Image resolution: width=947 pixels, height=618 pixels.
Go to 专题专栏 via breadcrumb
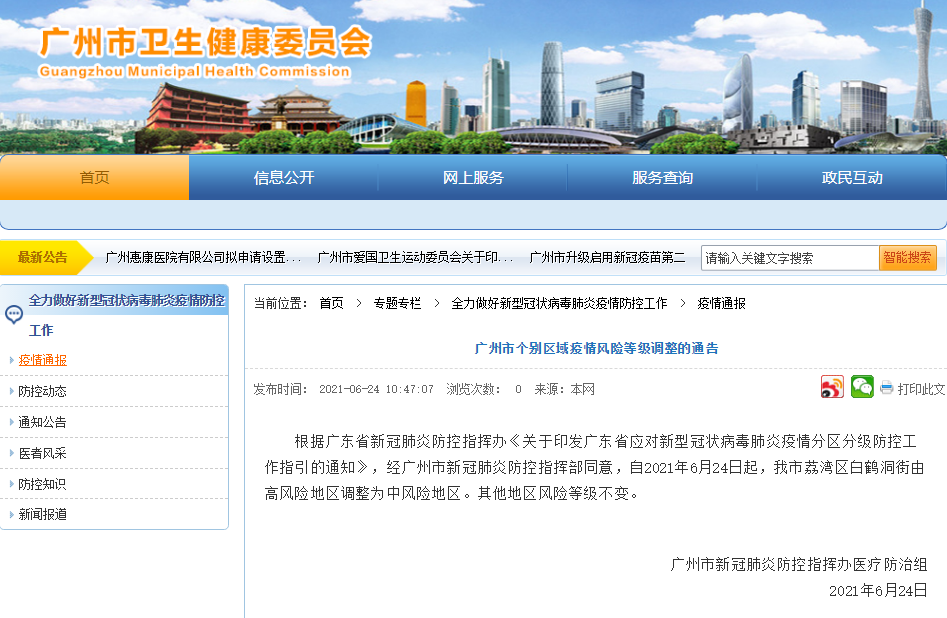click(397, 303)
